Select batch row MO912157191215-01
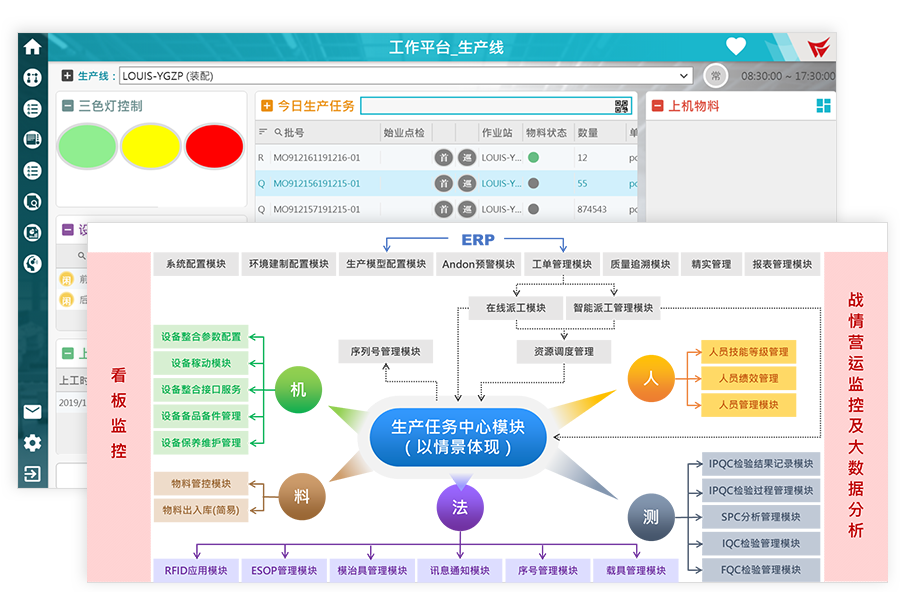The height and width of the screenshot is (608, 902). 316,210
